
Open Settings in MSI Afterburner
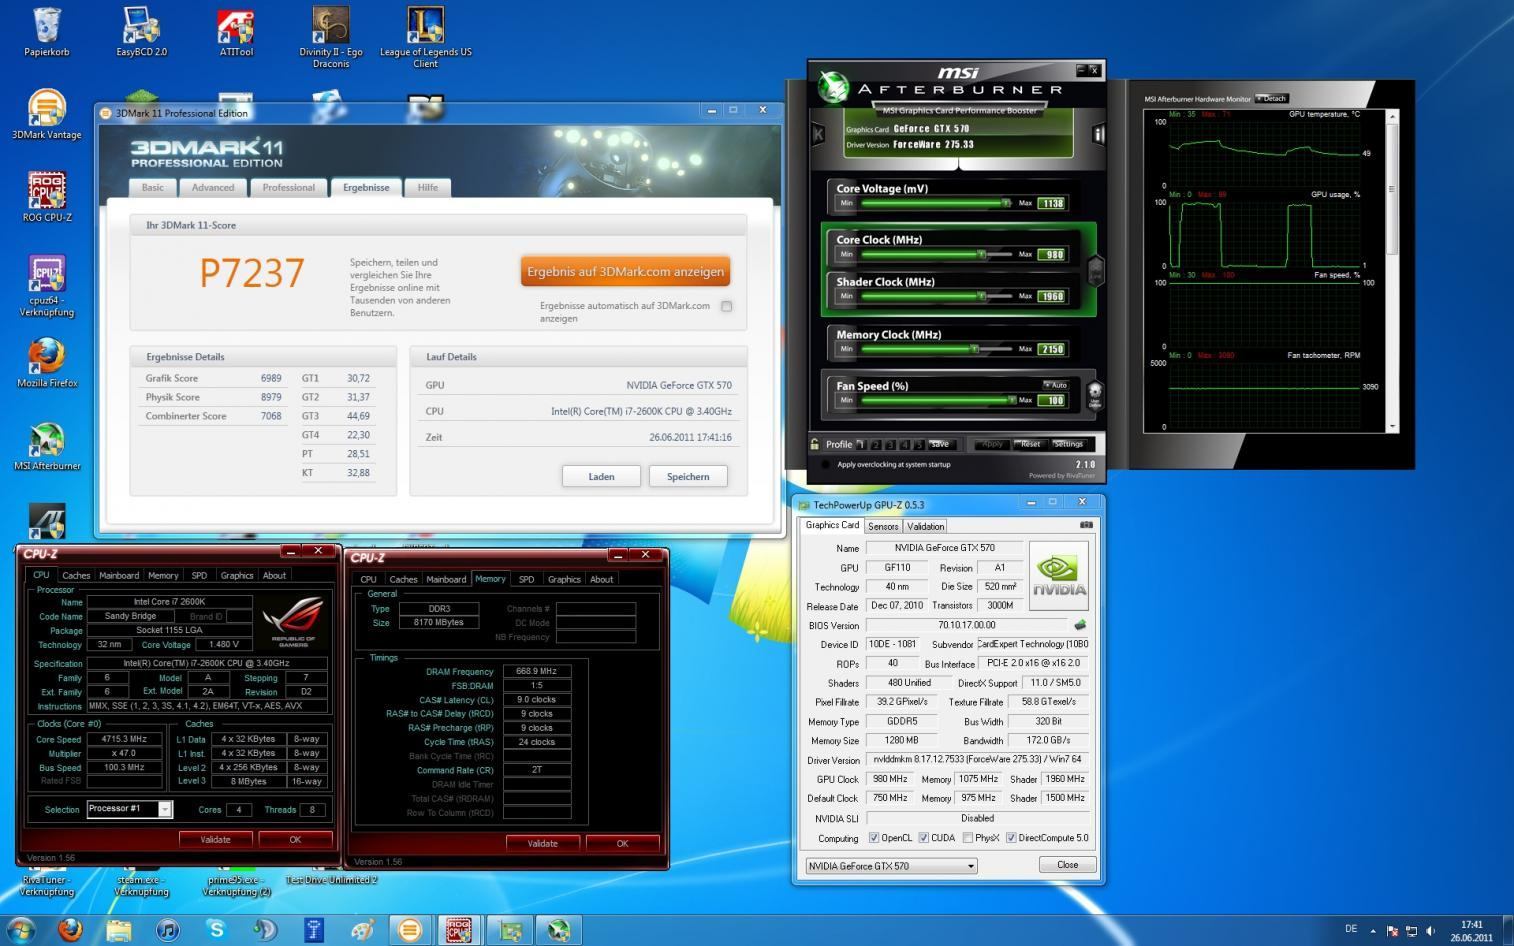(x=1068, y=444)
